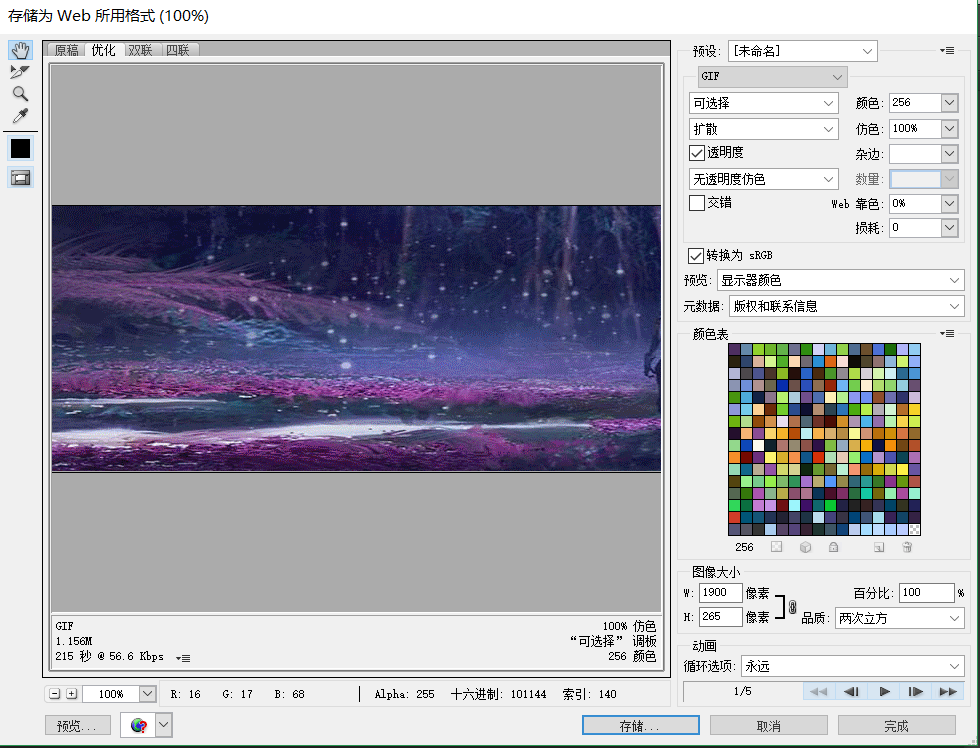Open the 品质 两次立方 dropdown
Viewport: 980px width, 748px height.
(x=899, y=618)
